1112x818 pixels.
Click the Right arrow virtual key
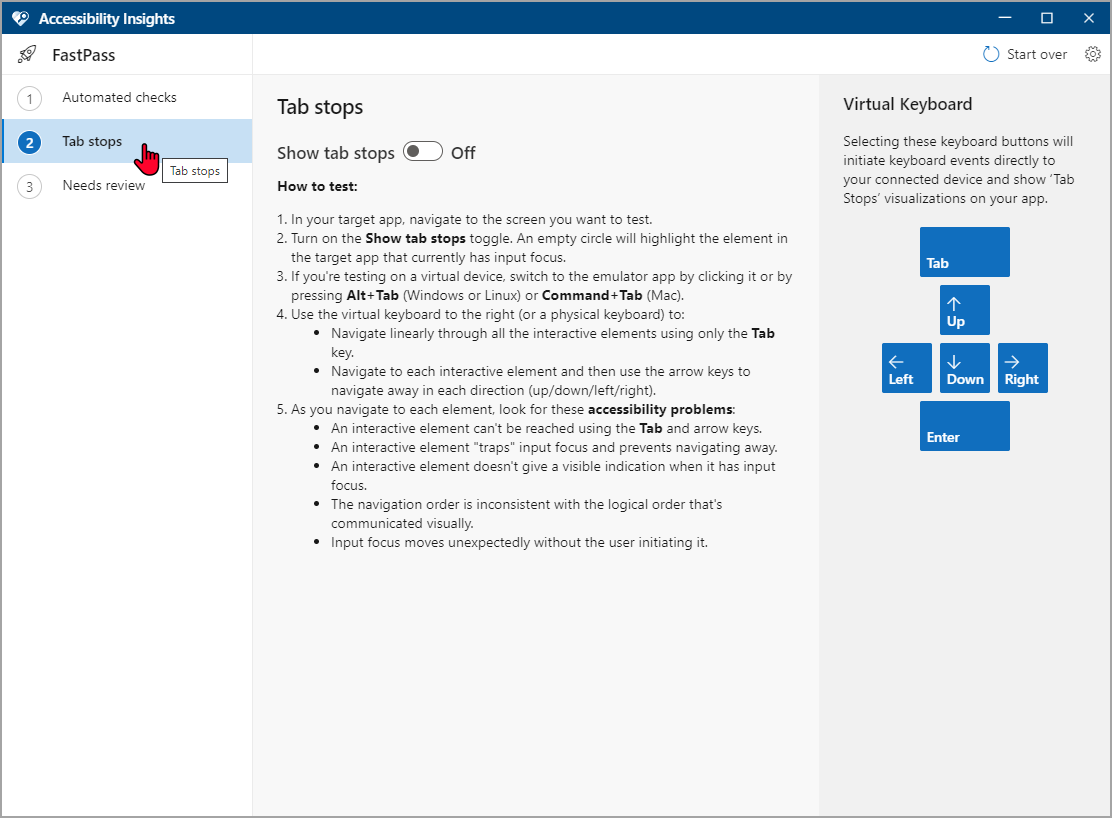tap(1023, 368)
